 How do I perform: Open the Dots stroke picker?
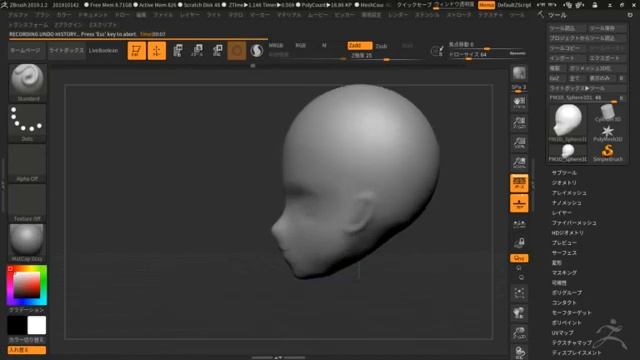[27, 123]
